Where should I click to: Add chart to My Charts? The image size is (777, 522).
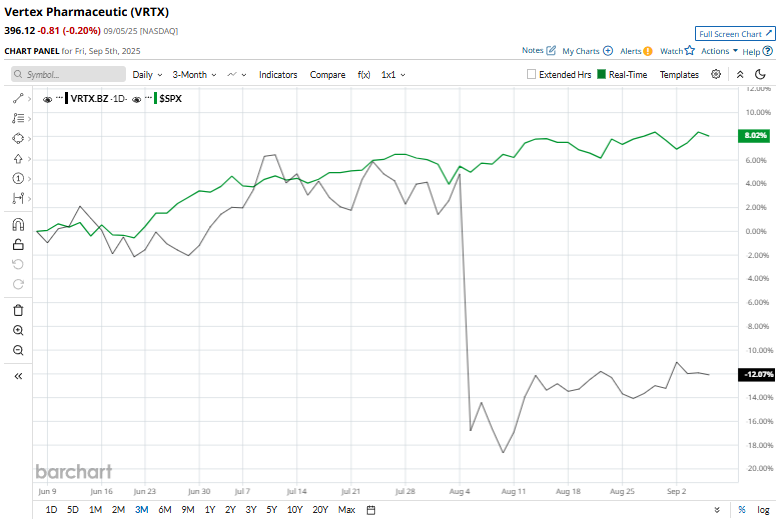point(587,51)
